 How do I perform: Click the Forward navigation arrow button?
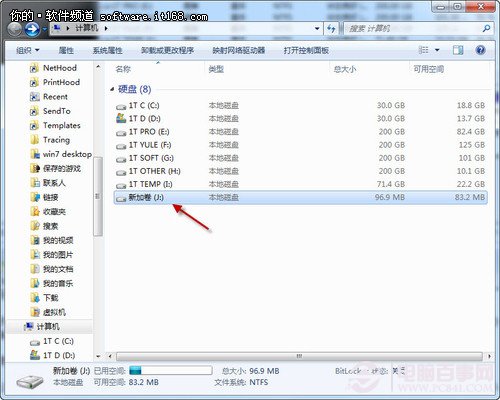(32, 29)
